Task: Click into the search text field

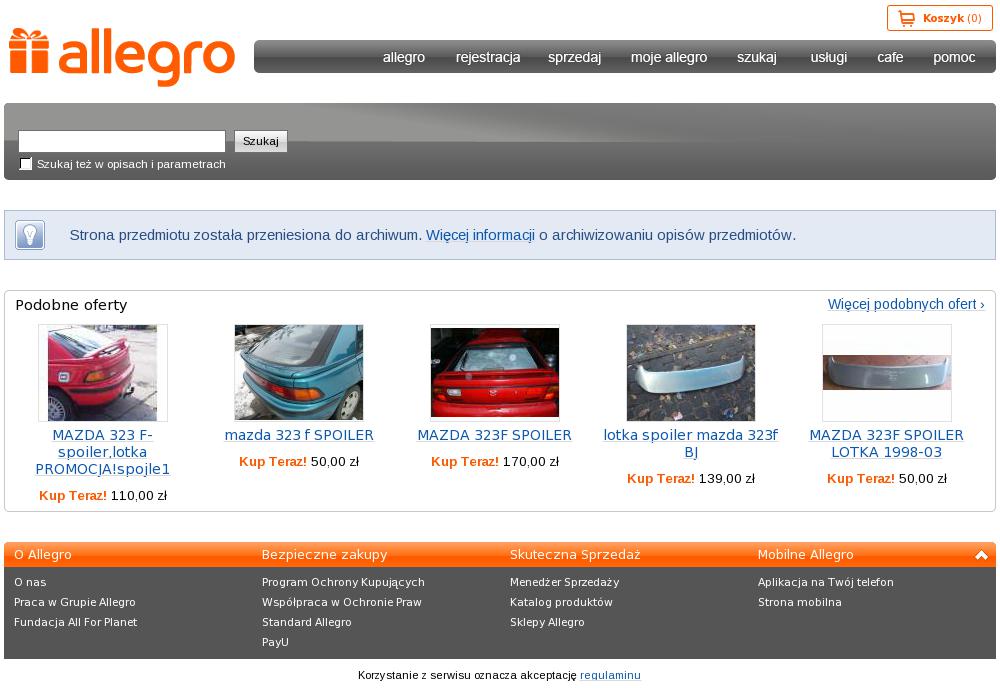Action: point(122,141)
